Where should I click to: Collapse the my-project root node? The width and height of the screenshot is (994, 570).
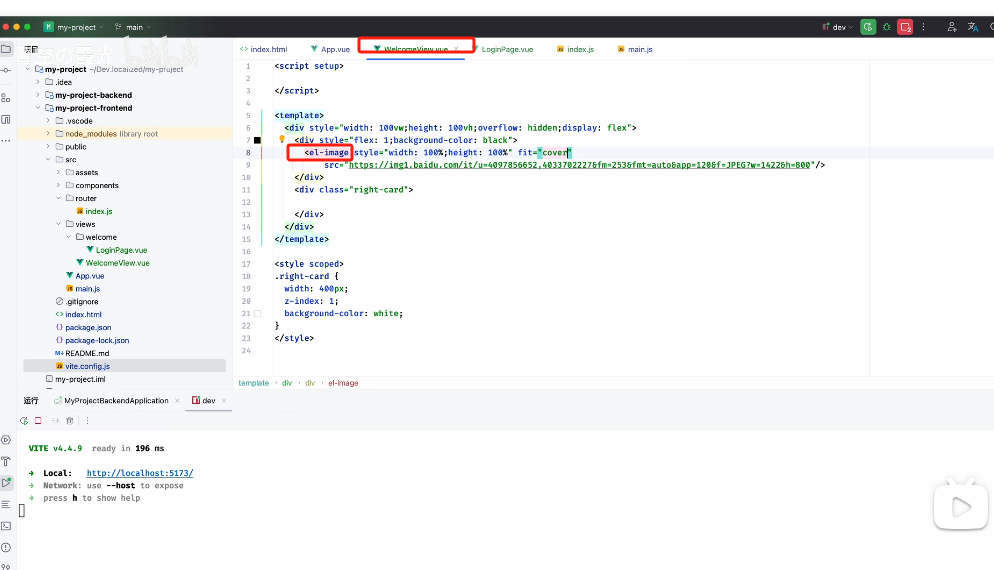[x=28, y=69]
